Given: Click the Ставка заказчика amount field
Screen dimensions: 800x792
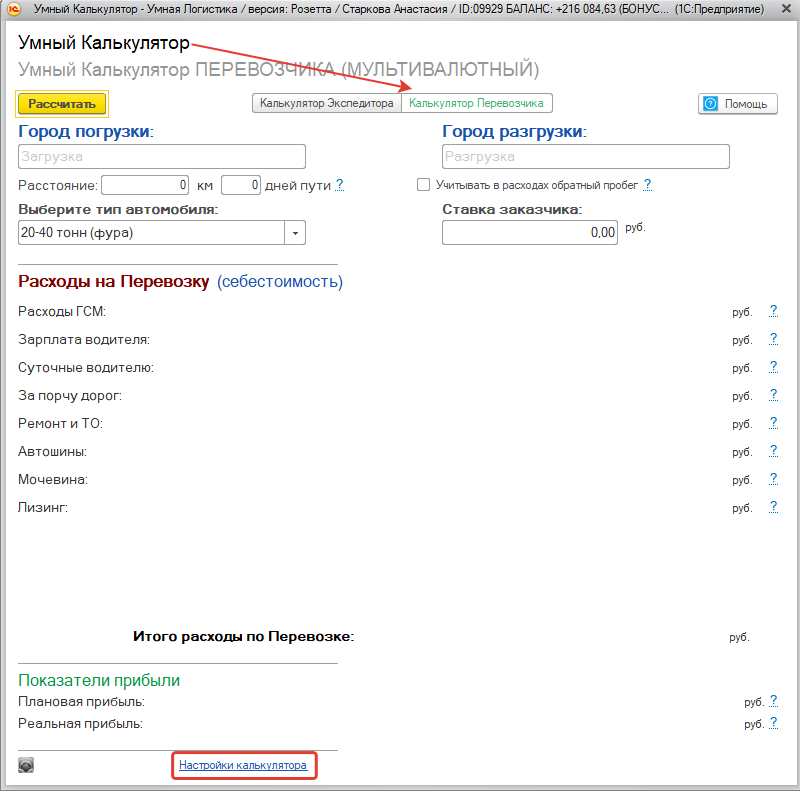Looking at the screenshot, I should click(530, 233).
